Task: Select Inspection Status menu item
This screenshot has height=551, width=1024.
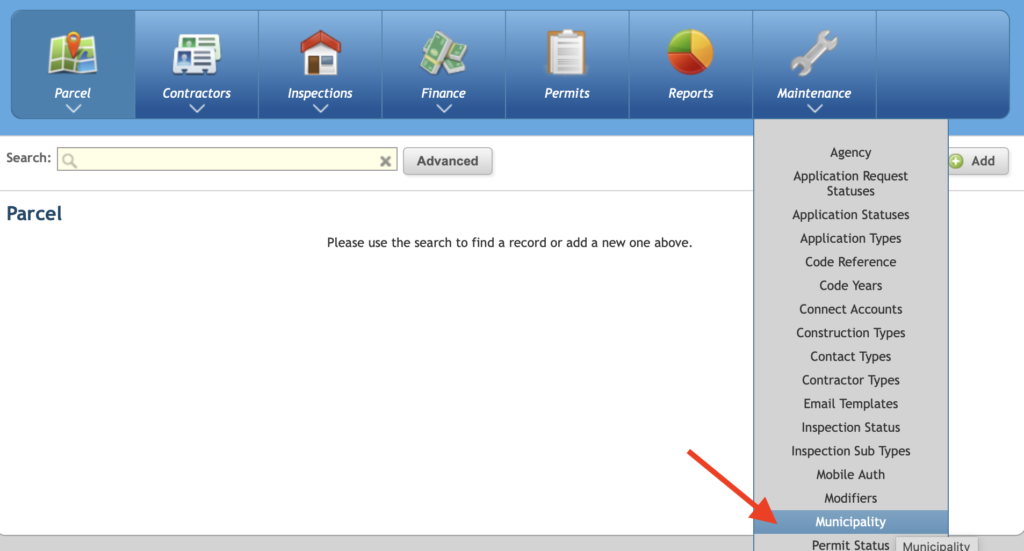Action: click(x=850, y=427)
